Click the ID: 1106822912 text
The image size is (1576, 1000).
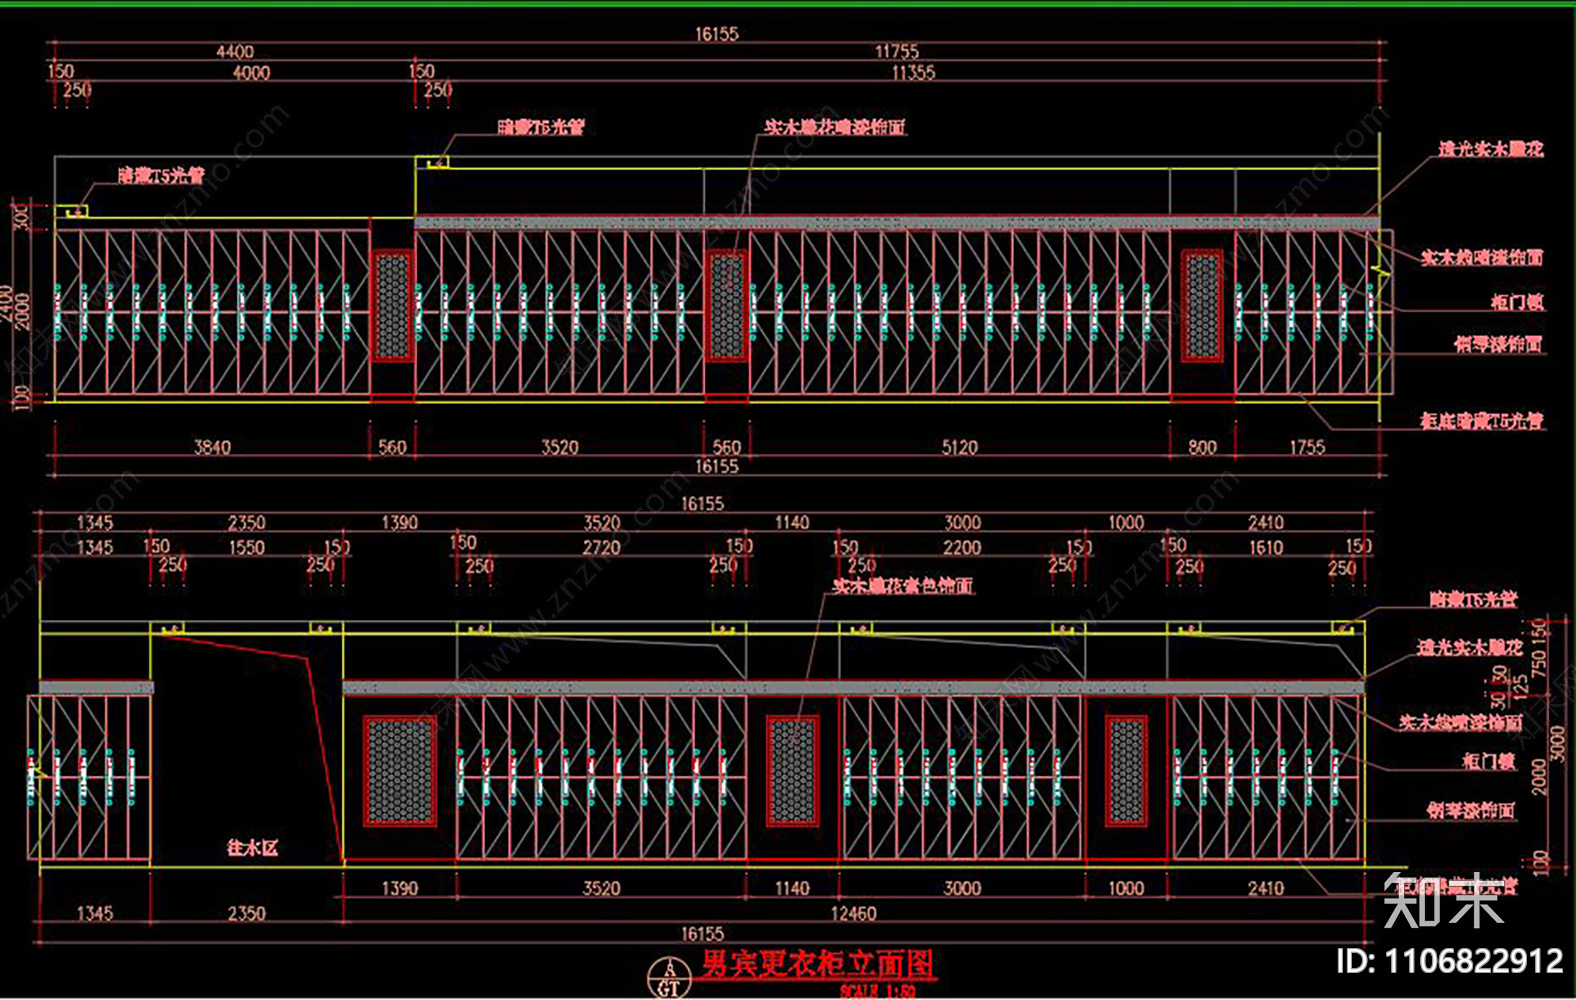click(x=1450, y=961)
